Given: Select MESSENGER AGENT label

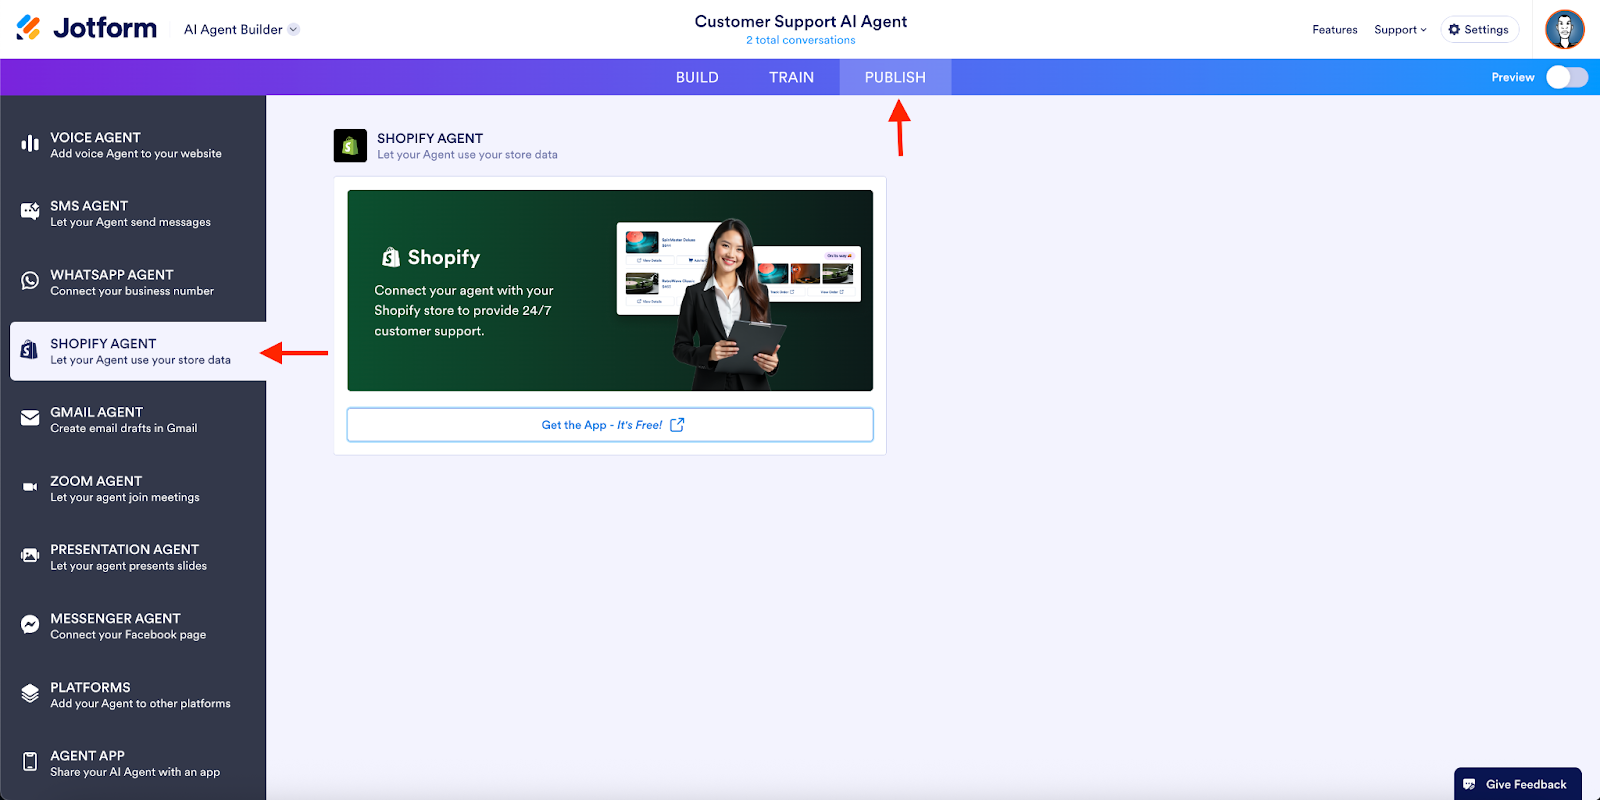Looking at the screenshot, I should pyautogui.click(x=116, y=618).
